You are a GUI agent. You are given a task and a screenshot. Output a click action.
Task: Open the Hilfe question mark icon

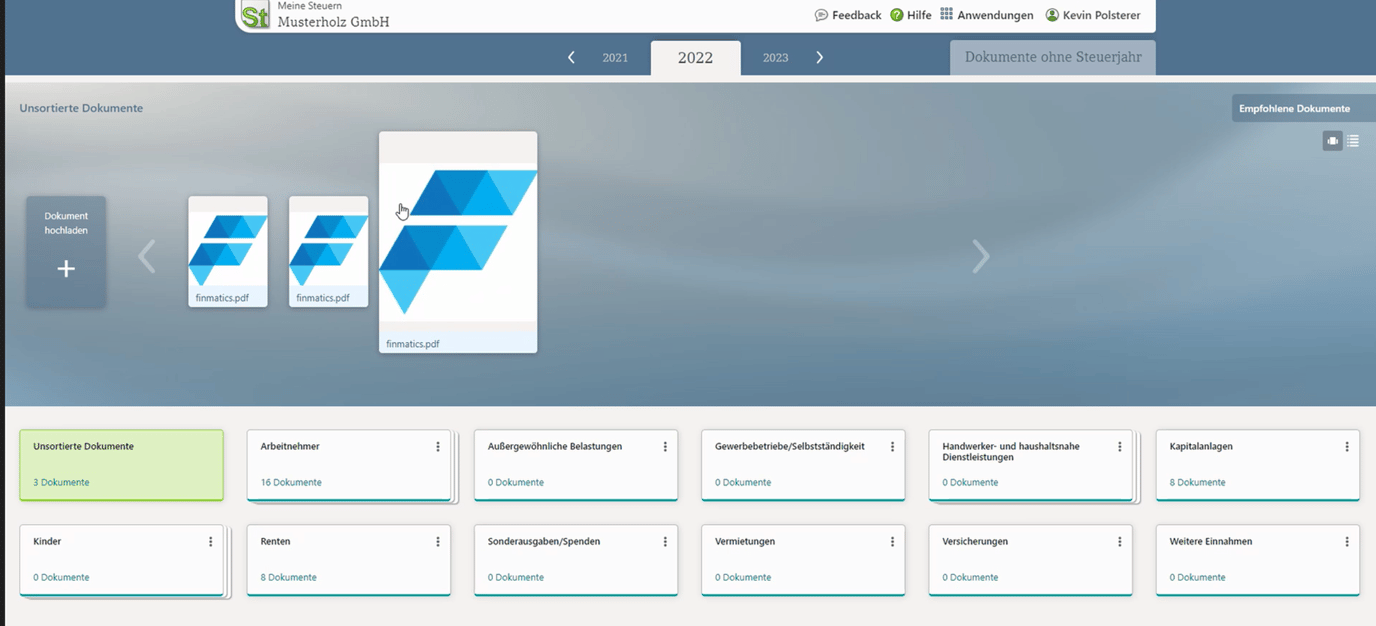(896, 15)
